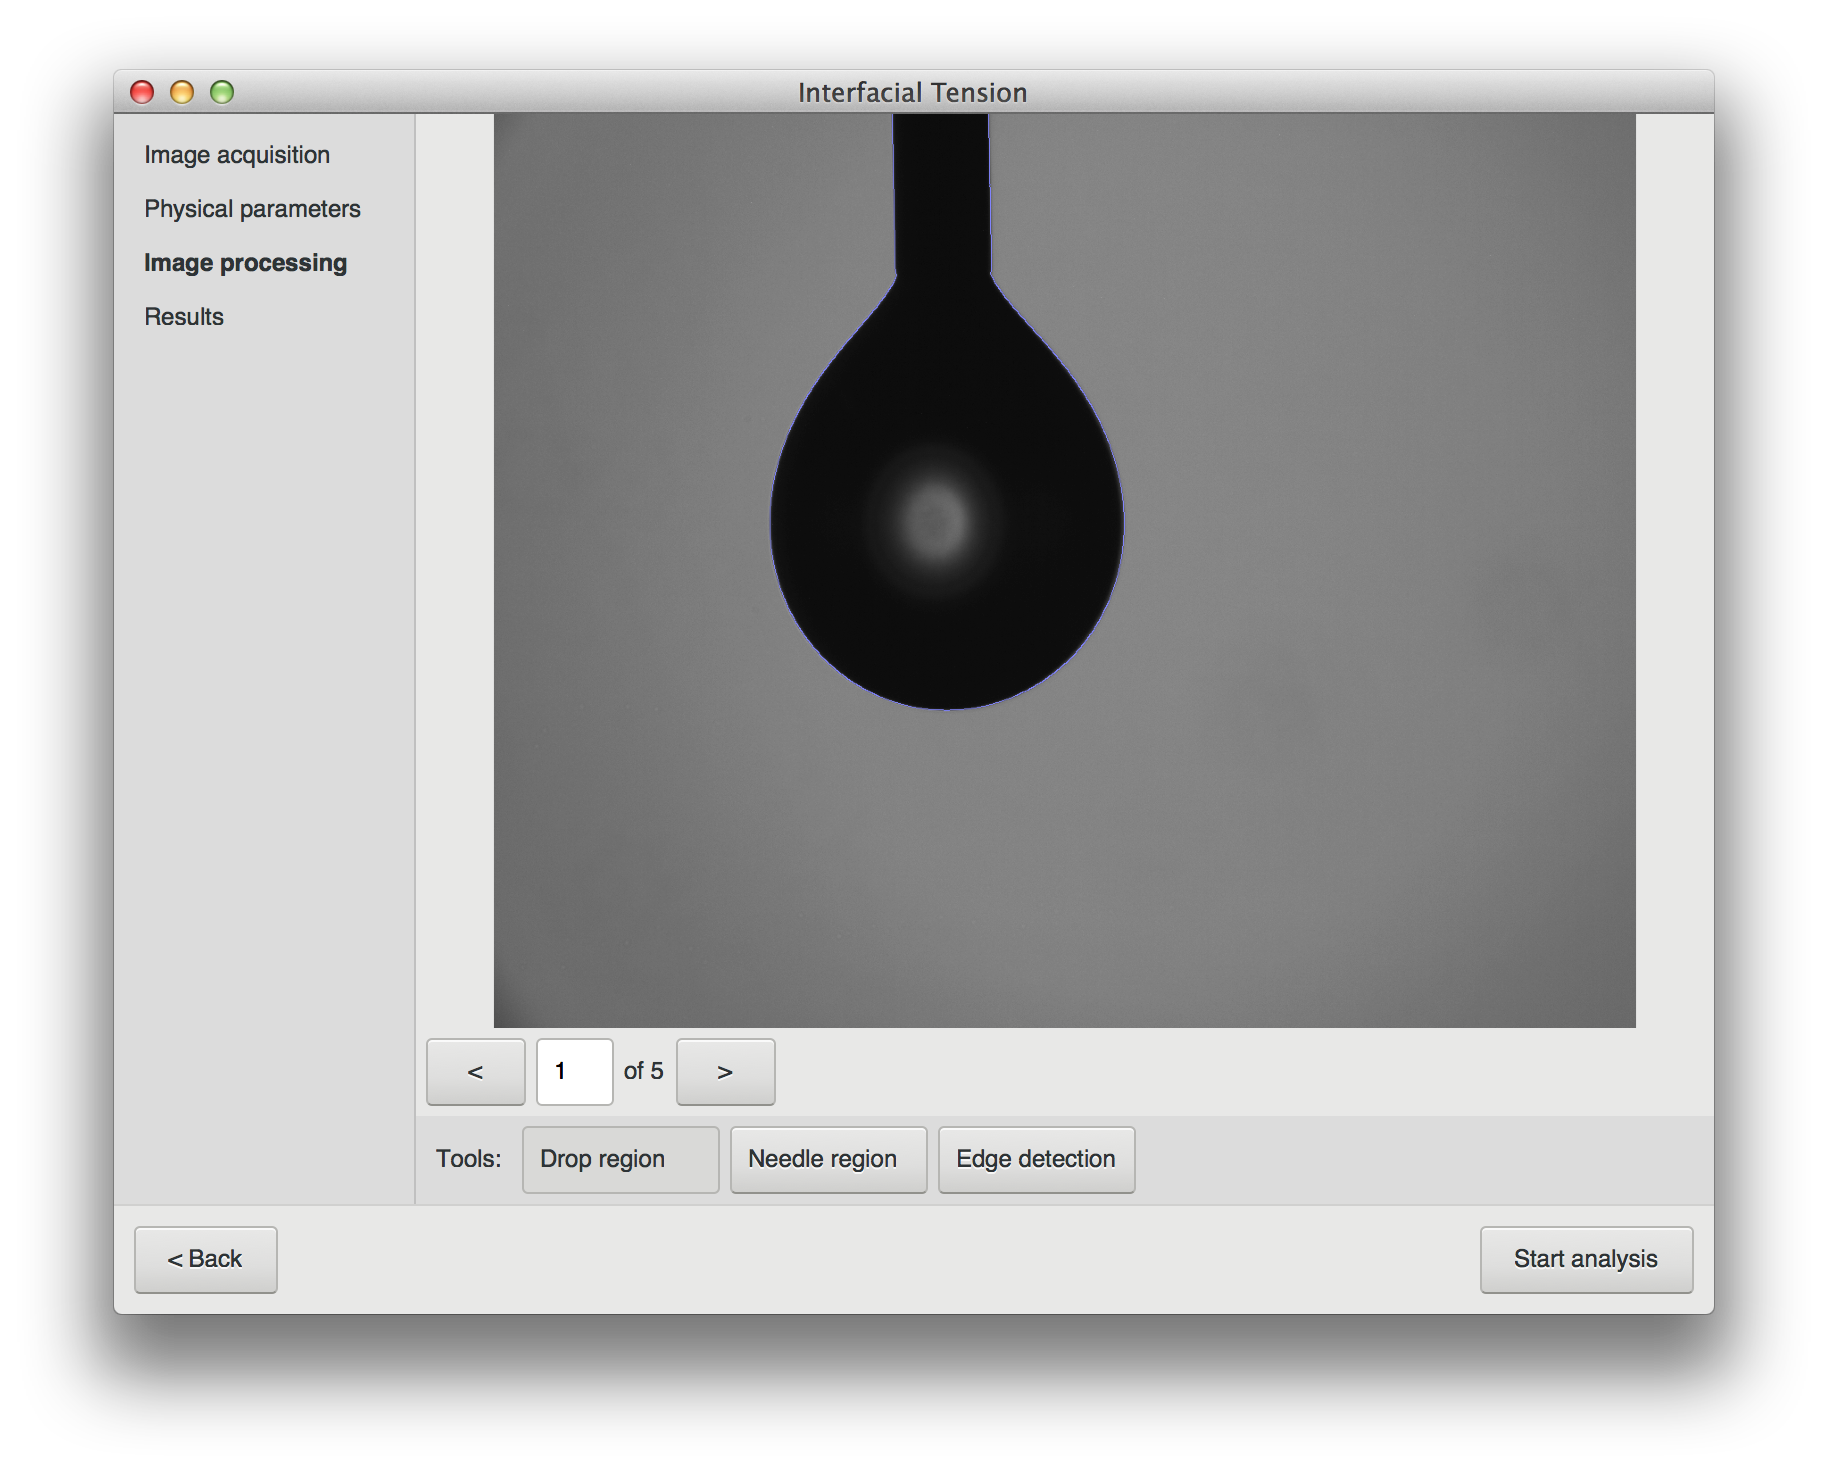Click the Interfacial Tension window title

[x=912, y=93]
